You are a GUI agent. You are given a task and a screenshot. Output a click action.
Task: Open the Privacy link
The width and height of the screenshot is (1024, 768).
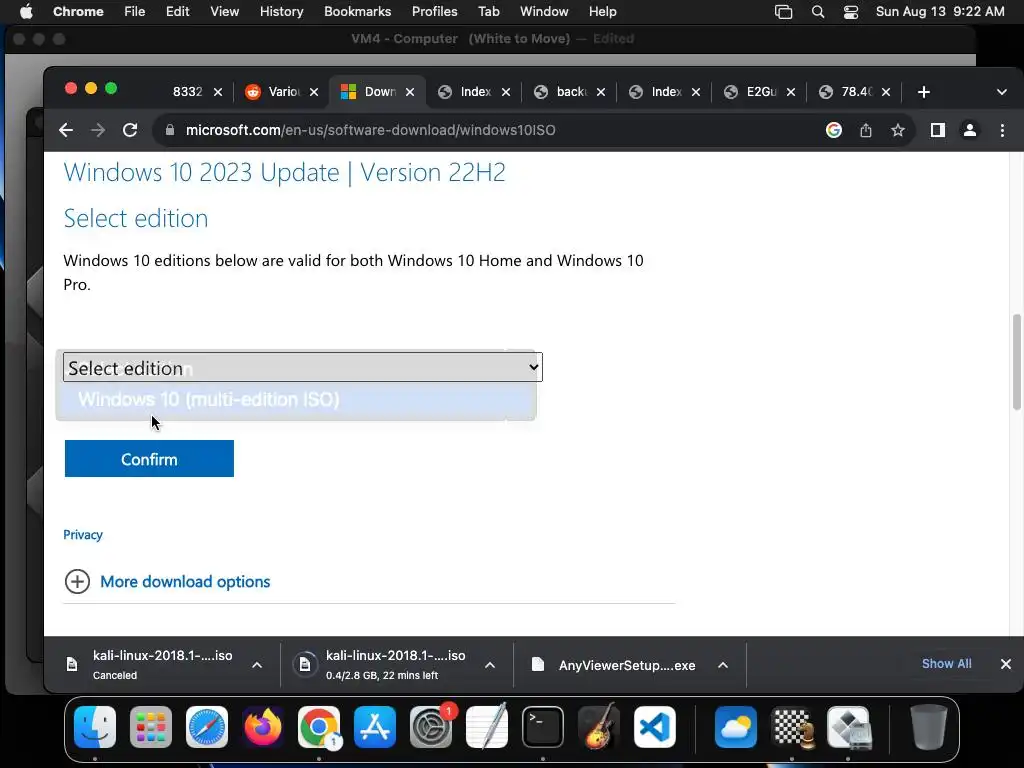coord(83,534)
